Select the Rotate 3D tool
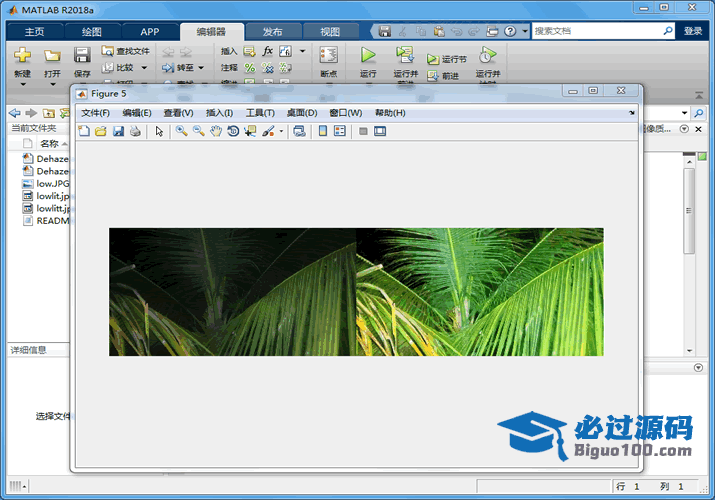This screenshot has height=500, width=715. coord(233,131)
